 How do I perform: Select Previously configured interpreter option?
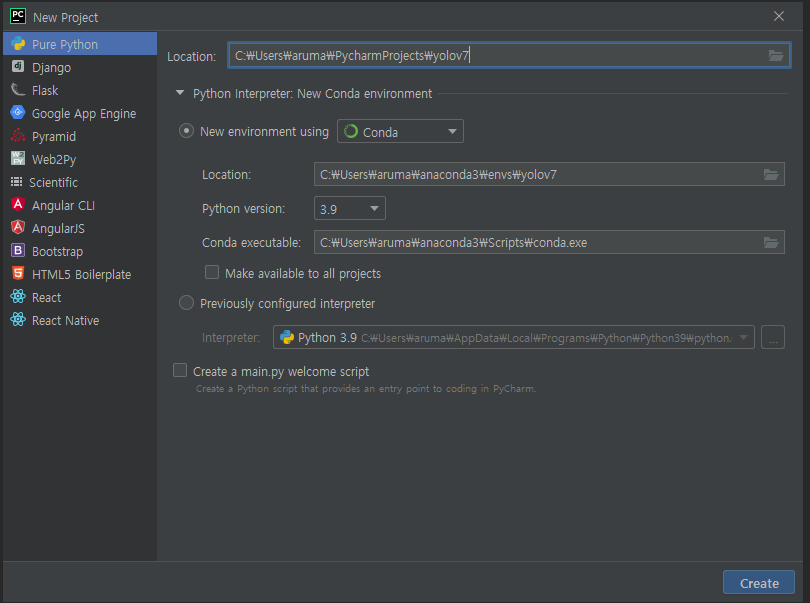point(187,303)
